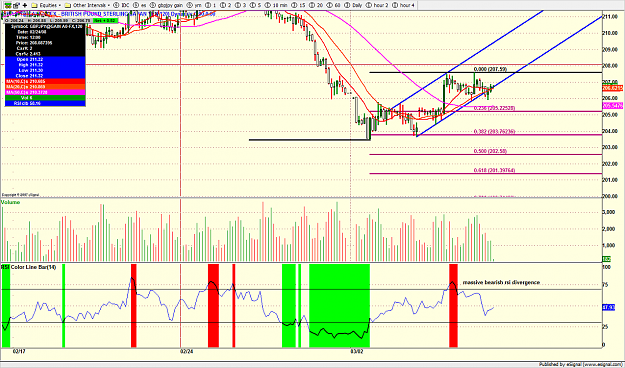Switch to the hour 2 interval
Image resolution: width=625 pixels, height=368 pixels.
click(377, 5)
